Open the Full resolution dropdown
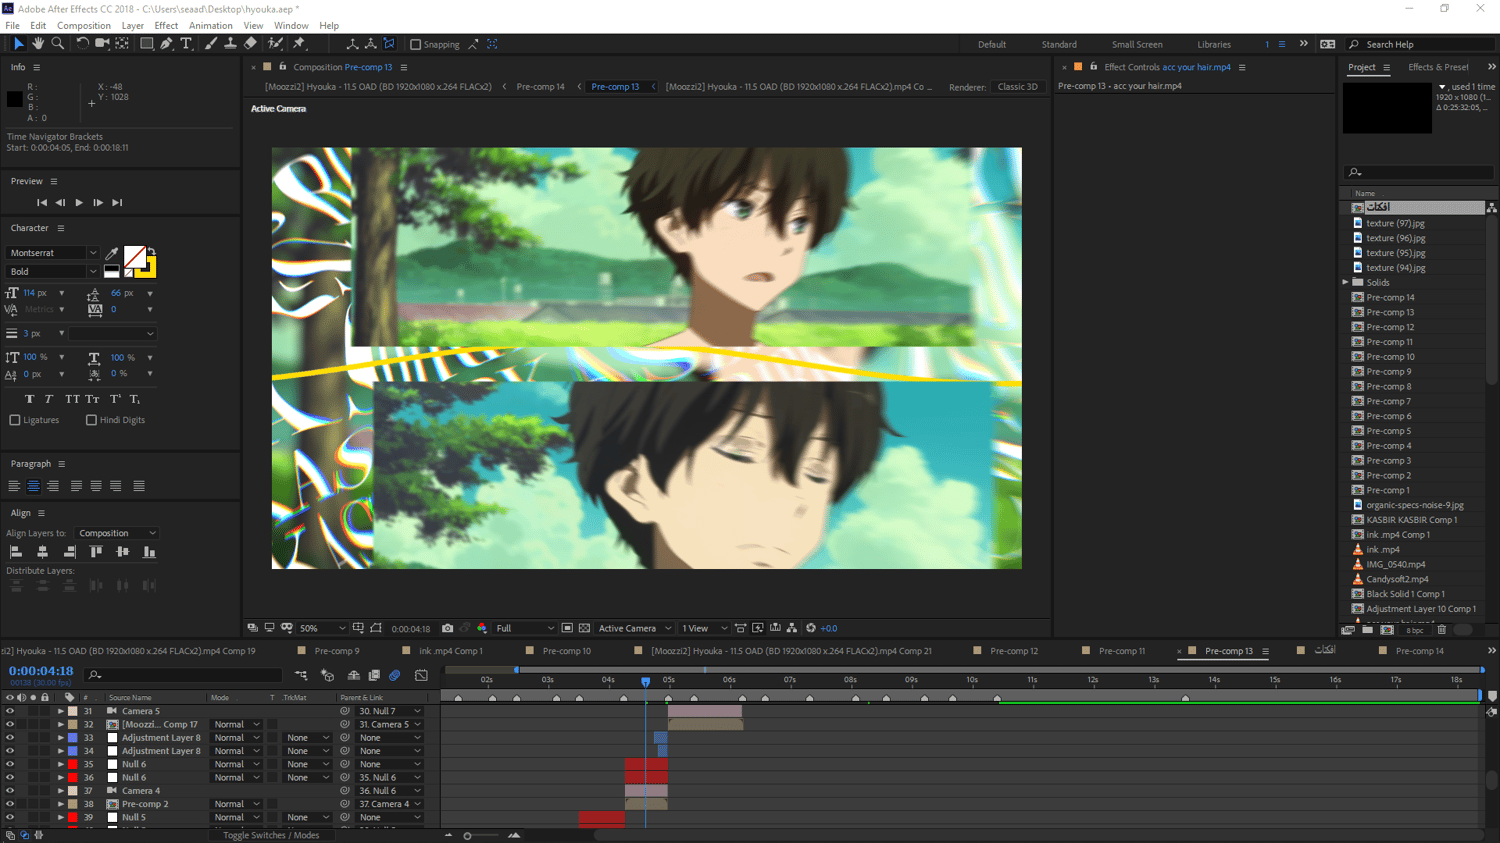This screenshot has height=843, width=1500. point(524,628)
